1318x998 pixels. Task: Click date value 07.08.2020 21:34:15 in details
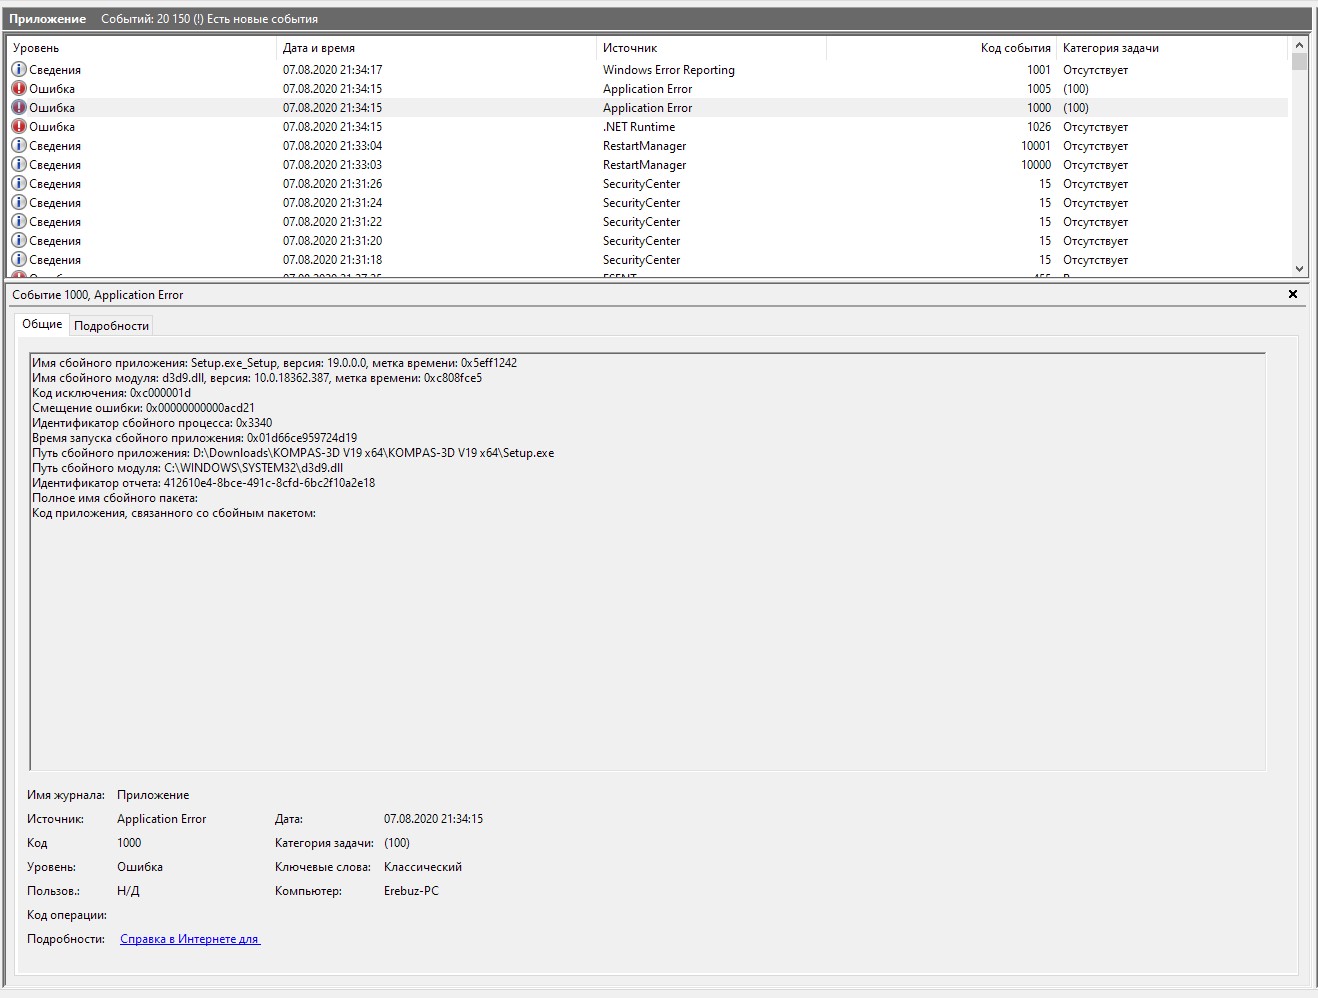pos(433,819)
